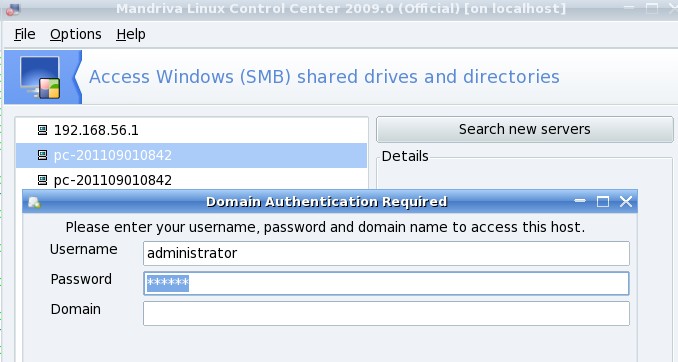This screenshot has height=362, width=678.
Task: Select the highlighted pc-201109010842 server entry
Action: 191,155
